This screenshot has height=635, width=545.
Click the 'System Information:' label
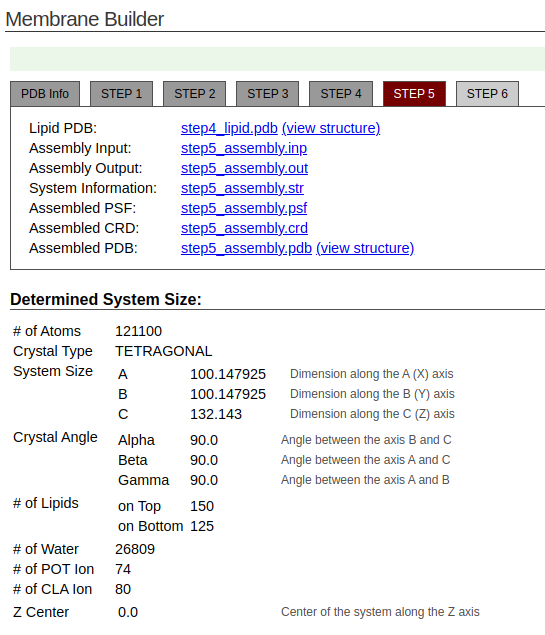tap(93, 188)
